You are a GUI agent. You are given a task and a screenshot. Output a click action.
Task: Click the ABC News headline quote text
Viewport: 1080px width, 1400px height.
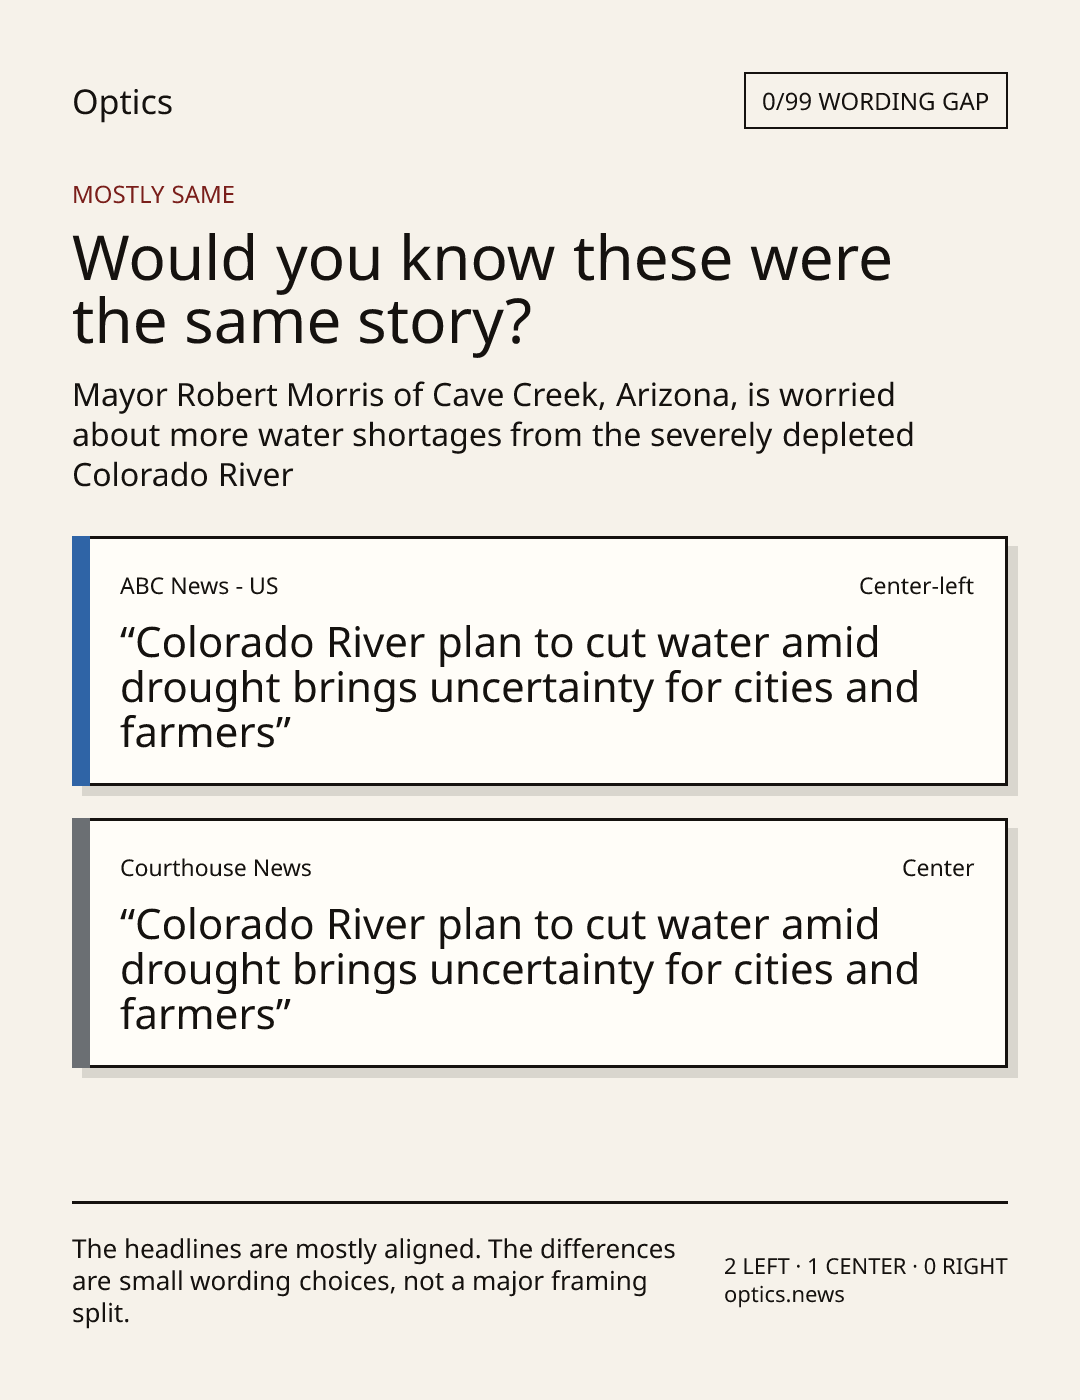click(x=519, y=688)
